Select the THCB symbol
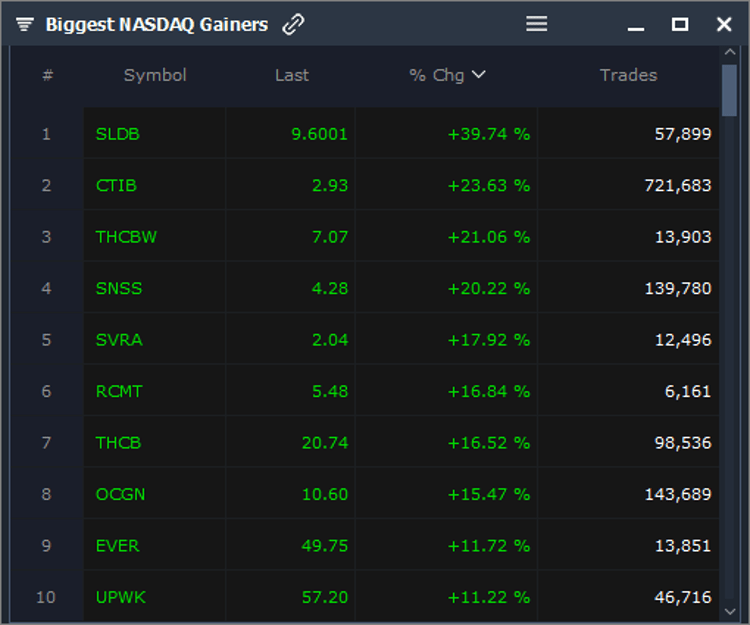Screen dimensions: 750x625 coord(118,443)
